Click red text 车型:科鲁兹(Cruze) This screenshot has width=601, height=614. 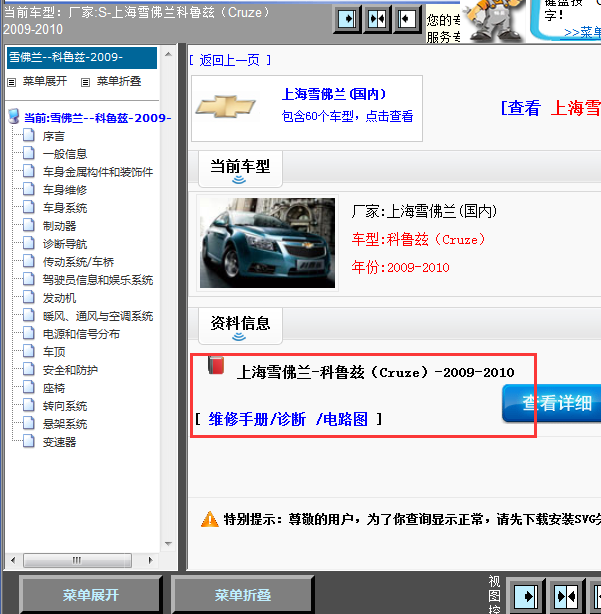[418, 239]
